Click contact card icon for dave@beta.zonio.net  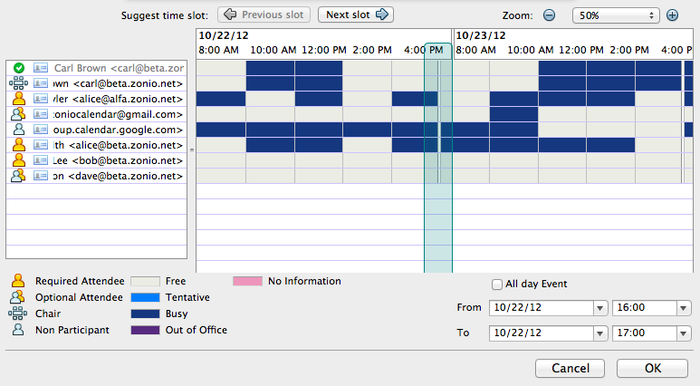(41, 176)
